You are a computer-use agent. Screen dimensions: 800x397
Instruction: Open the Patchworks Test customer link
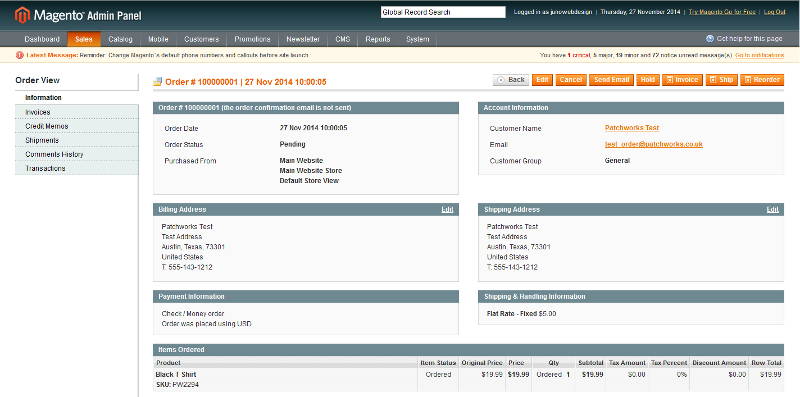(632, 128)
